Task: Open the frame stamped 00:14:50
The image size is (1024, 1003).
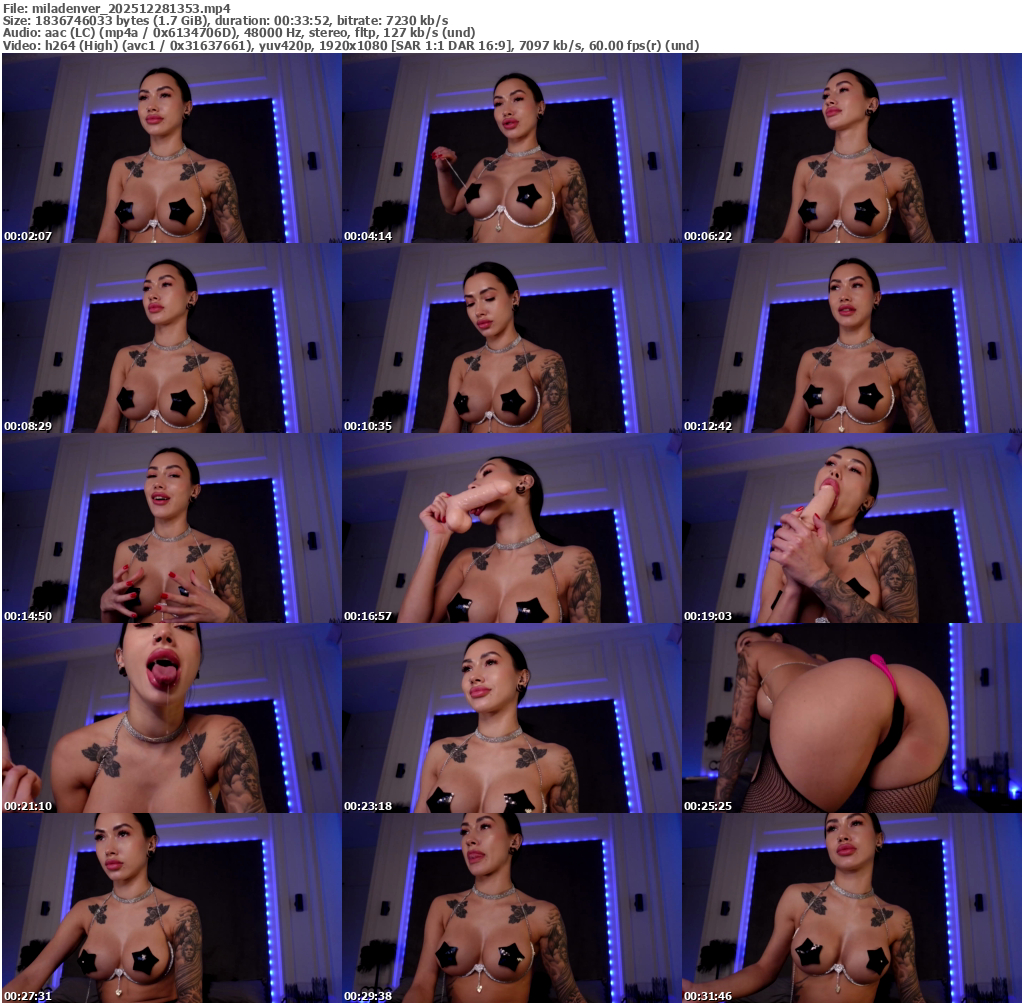Action: [172, 528]
